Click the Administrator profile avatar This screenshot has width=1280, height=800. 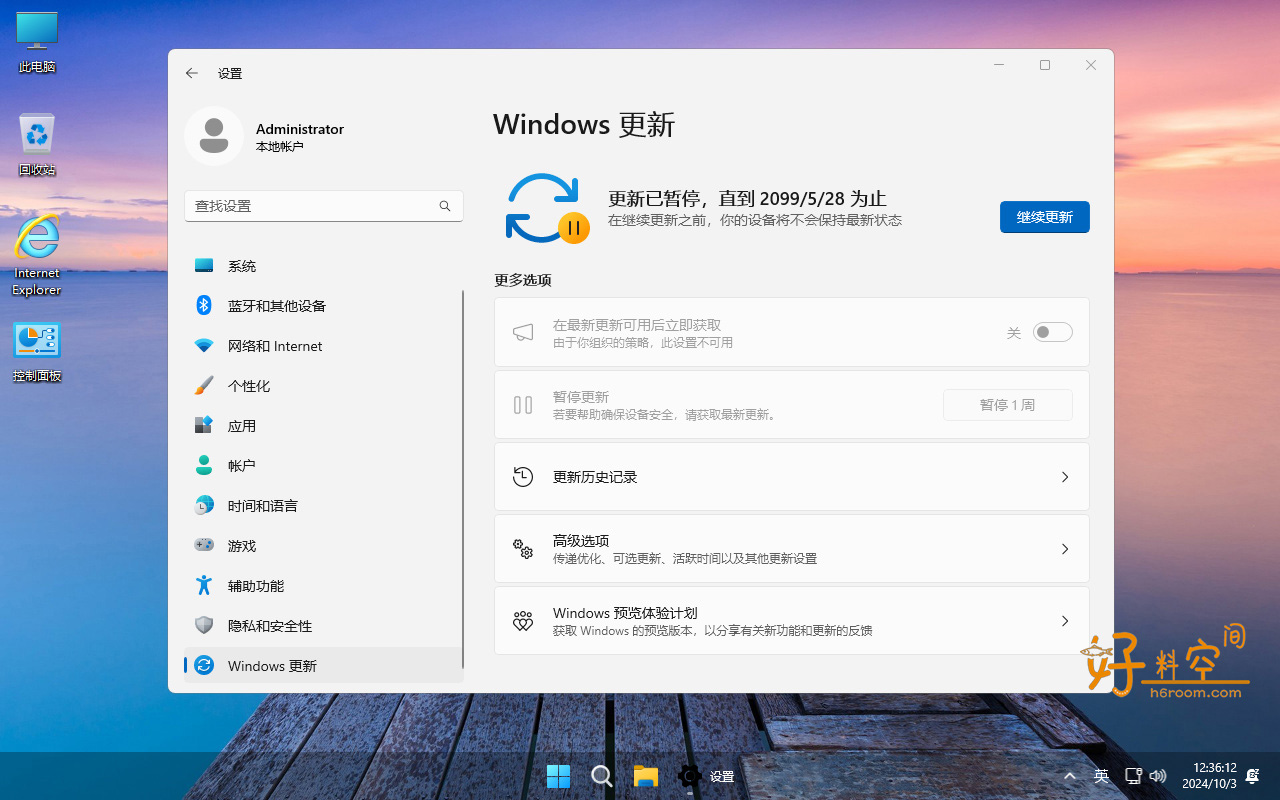(214, 136)
